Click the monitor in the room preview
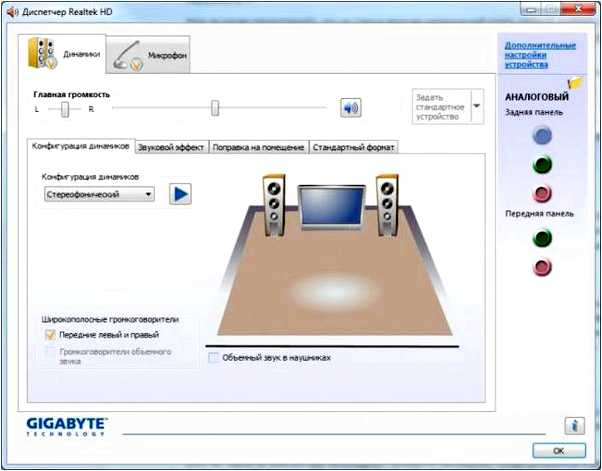Viewport: 602px width, 471px height. [332, 207]
